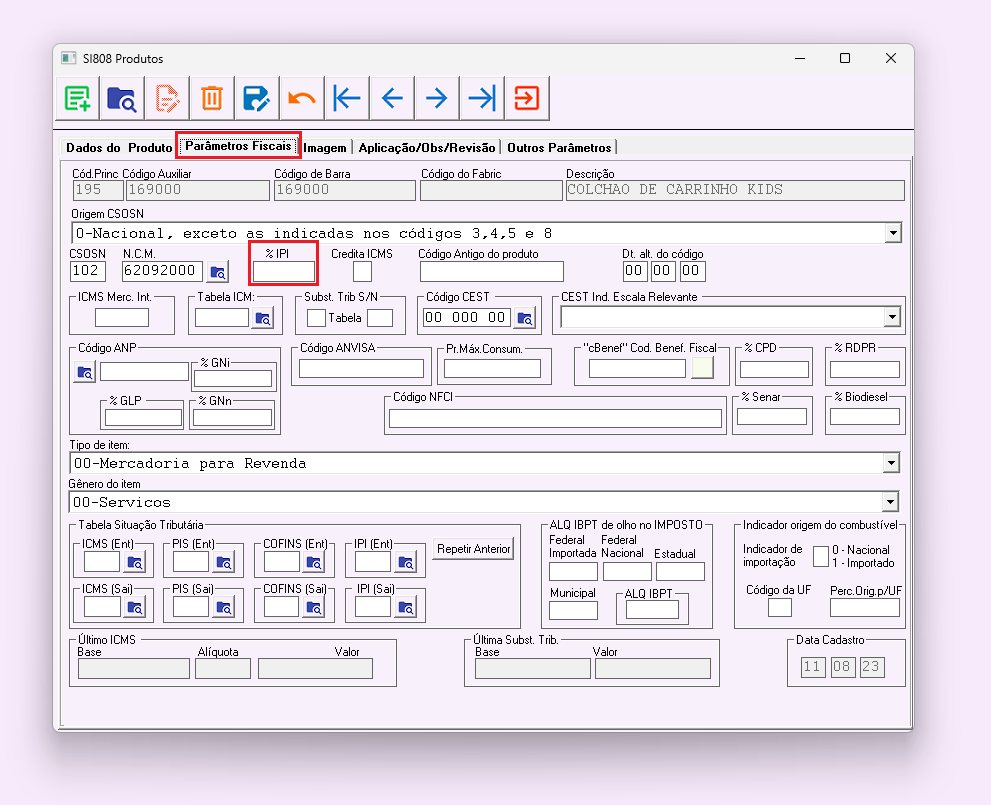Screen dimensions: 991x805
Task: Select the Parâmetros Fiscais tab
Action: pos(238,146)
